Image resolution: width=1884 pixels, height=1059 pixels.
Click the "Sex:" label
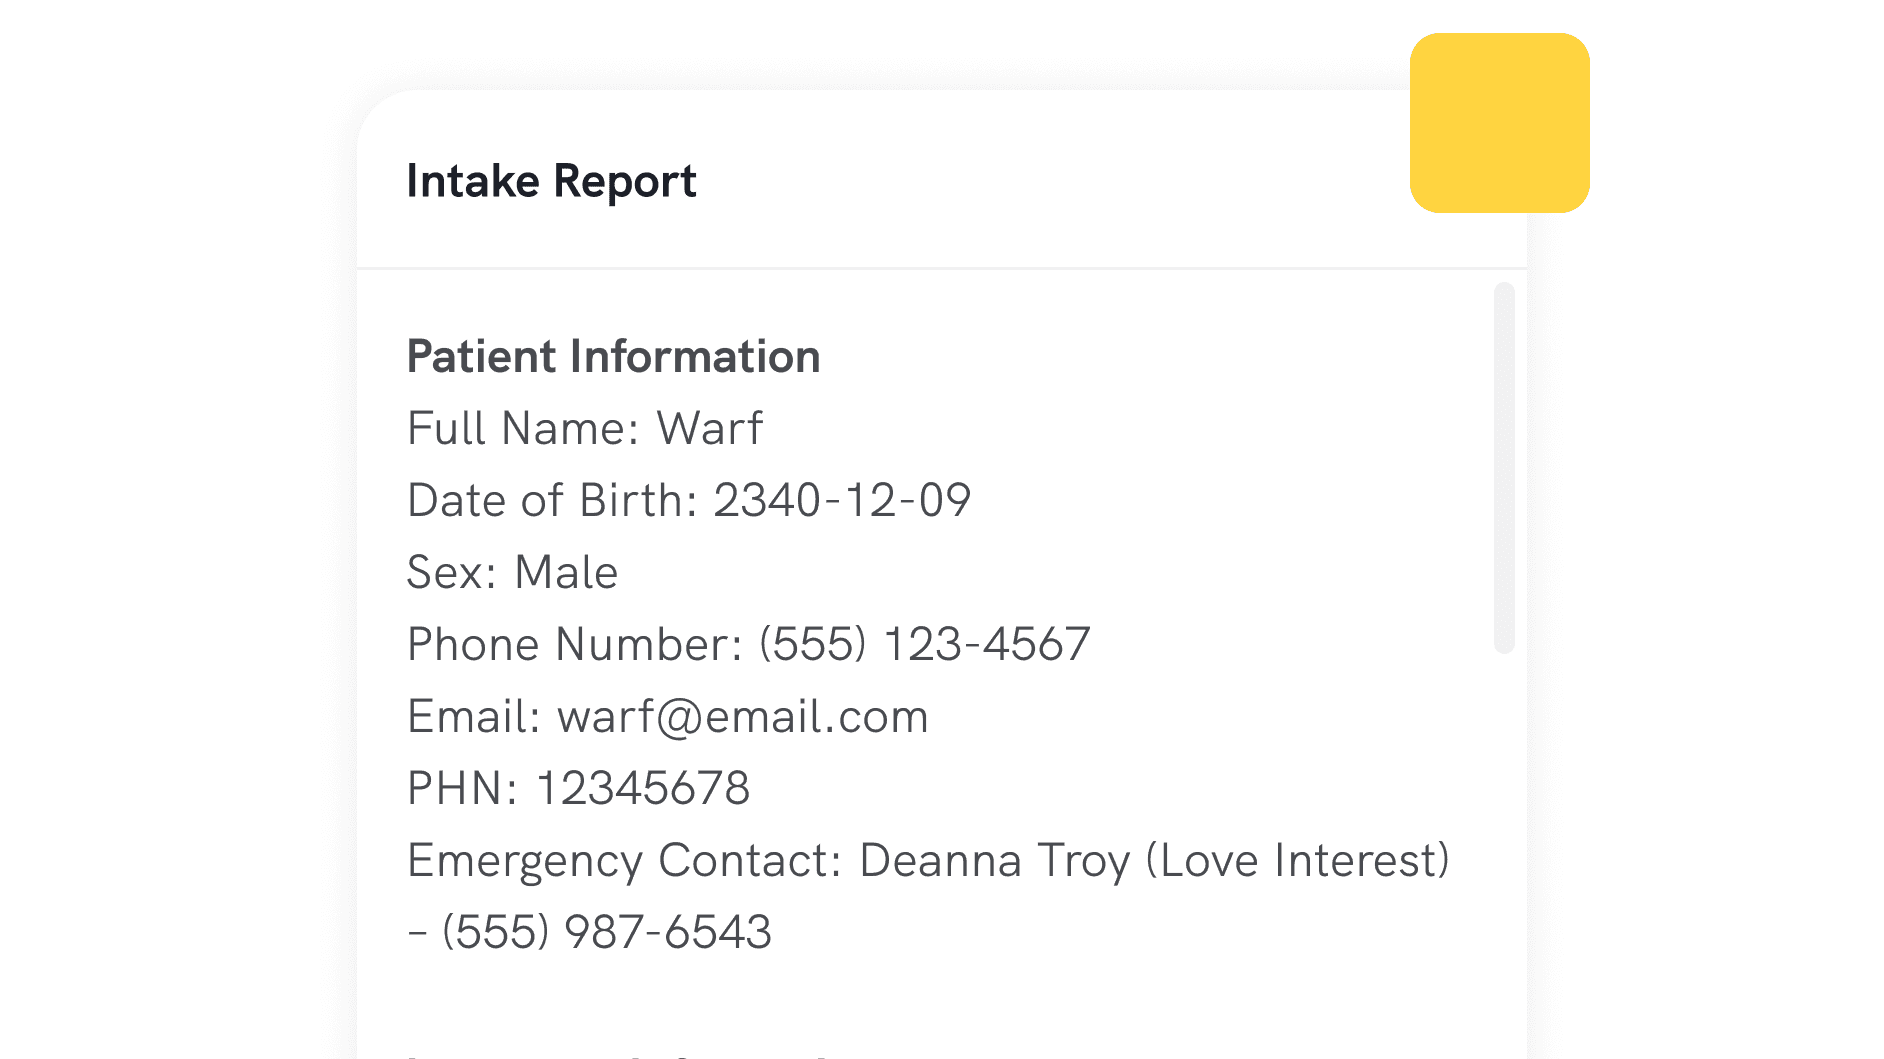(x=452, y=573)
